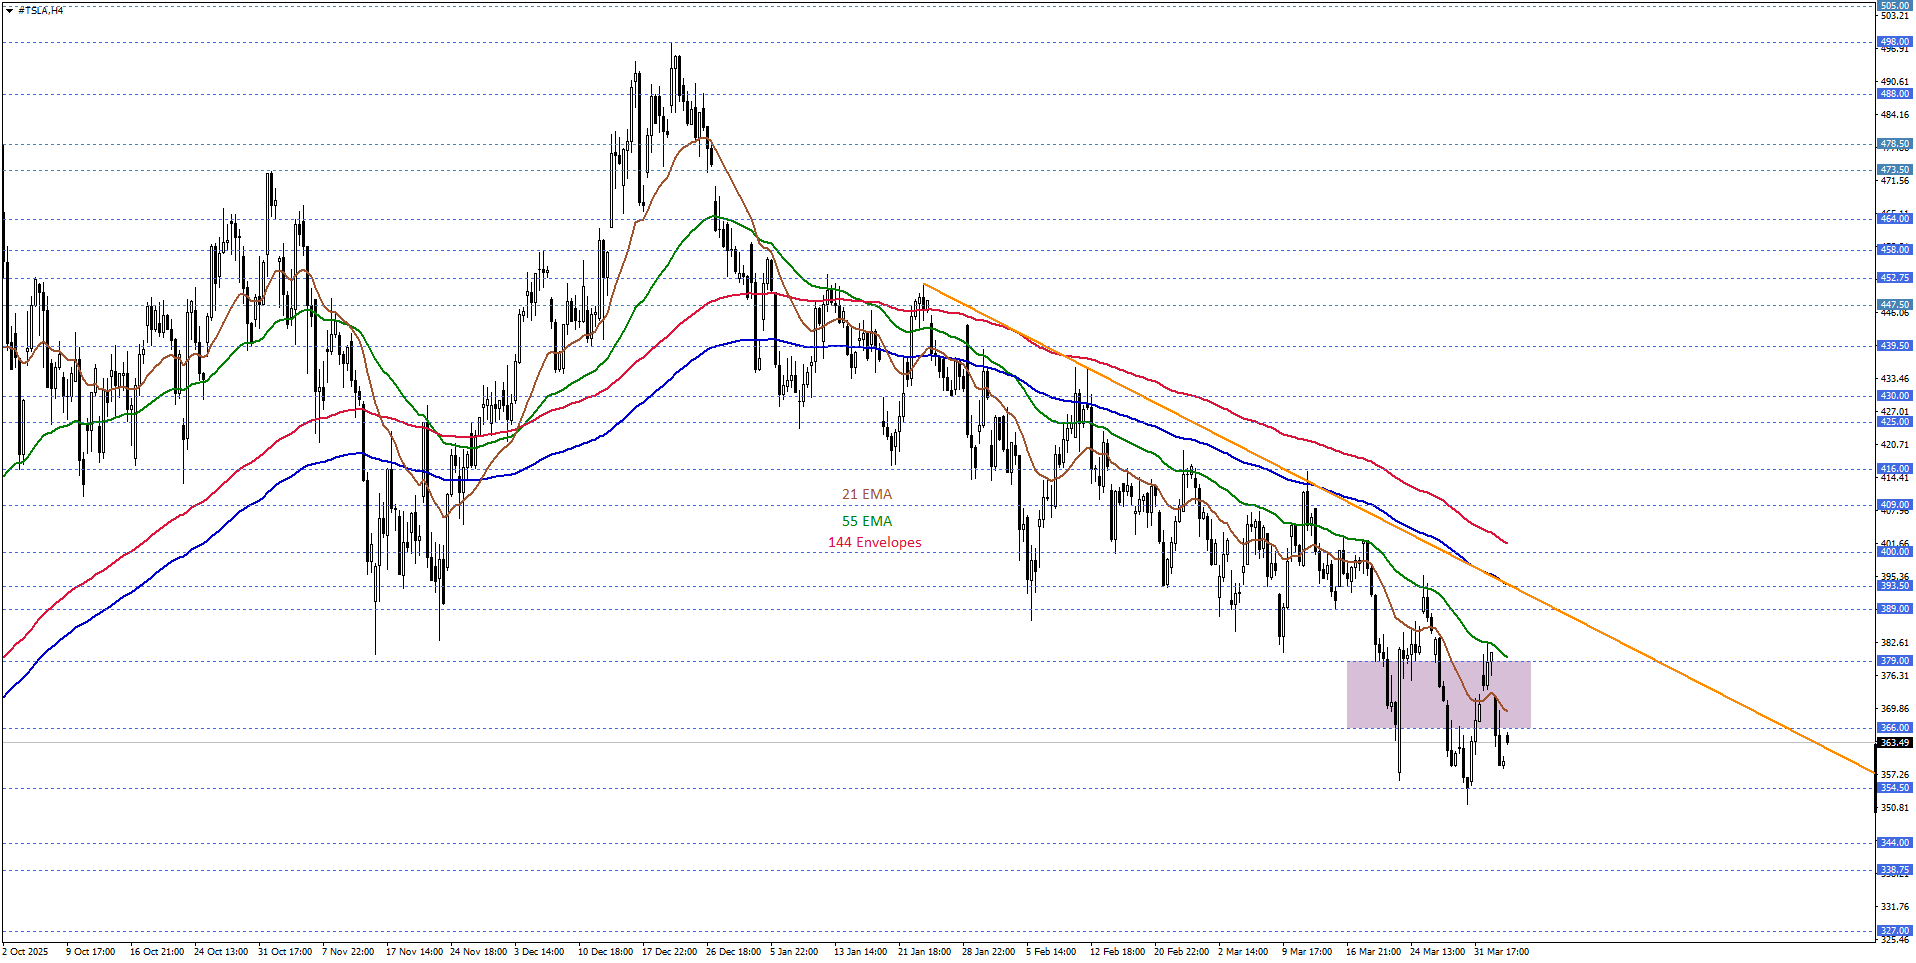Select the 21 EMA text label
This screenshot has width=1916, height=963.
pos(866,494)
